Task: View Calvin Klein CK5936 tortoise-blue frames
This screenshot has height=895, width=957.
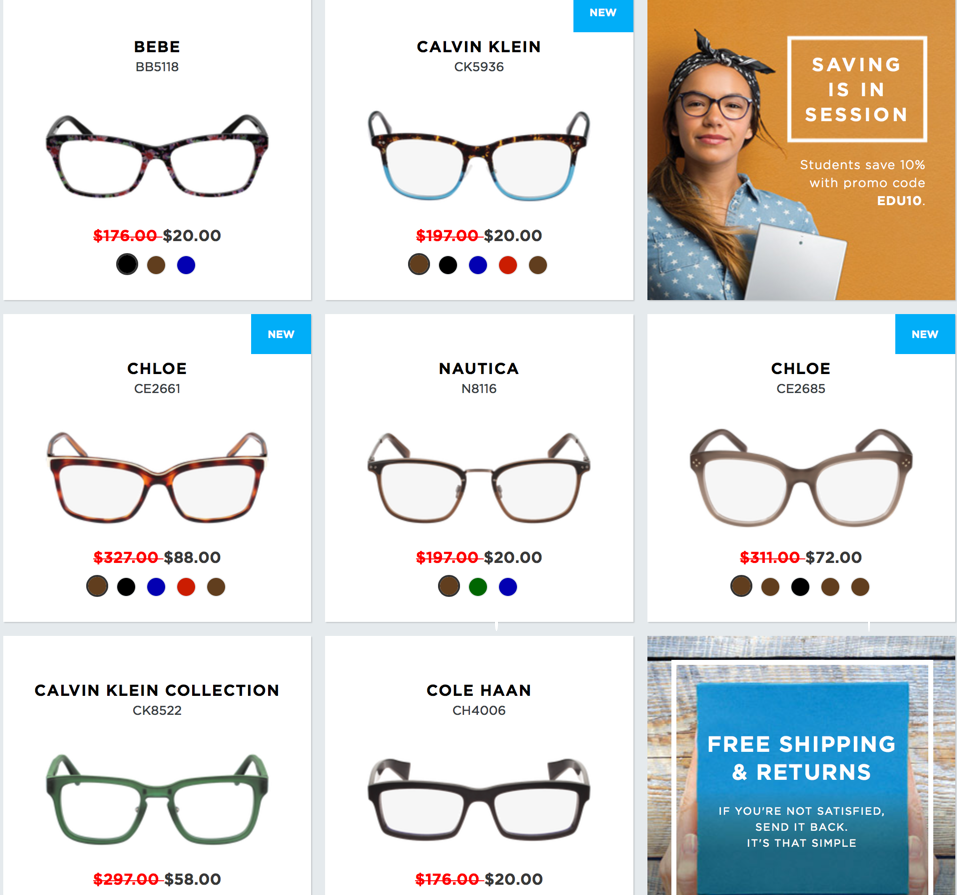Action: coord(479,155)
